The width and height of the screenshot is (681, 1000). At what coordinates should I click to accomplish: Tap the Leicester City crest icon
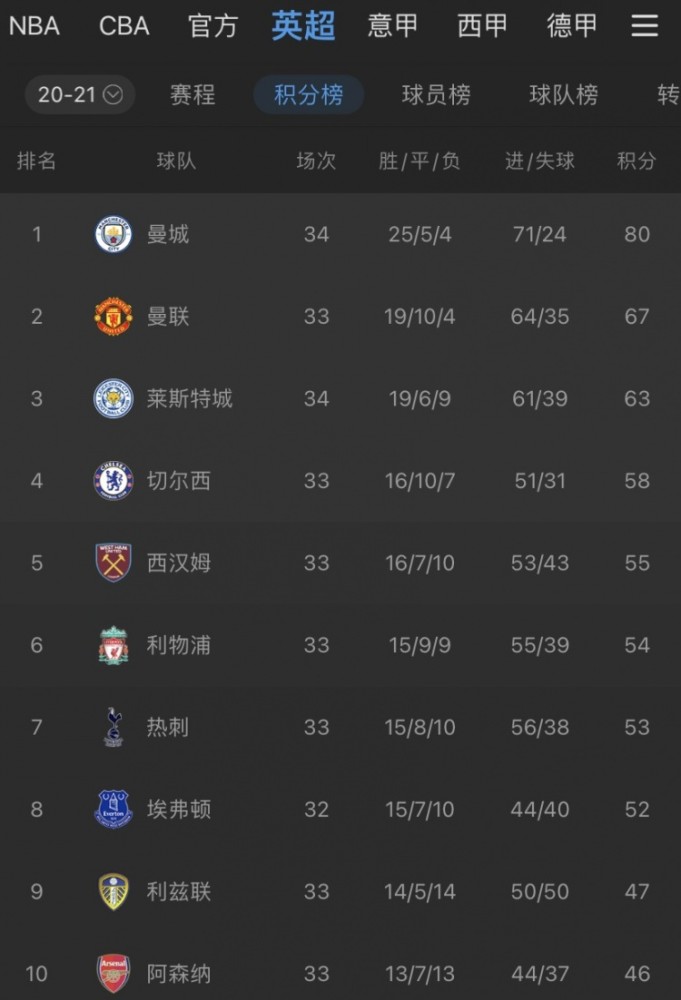[114, 399]
